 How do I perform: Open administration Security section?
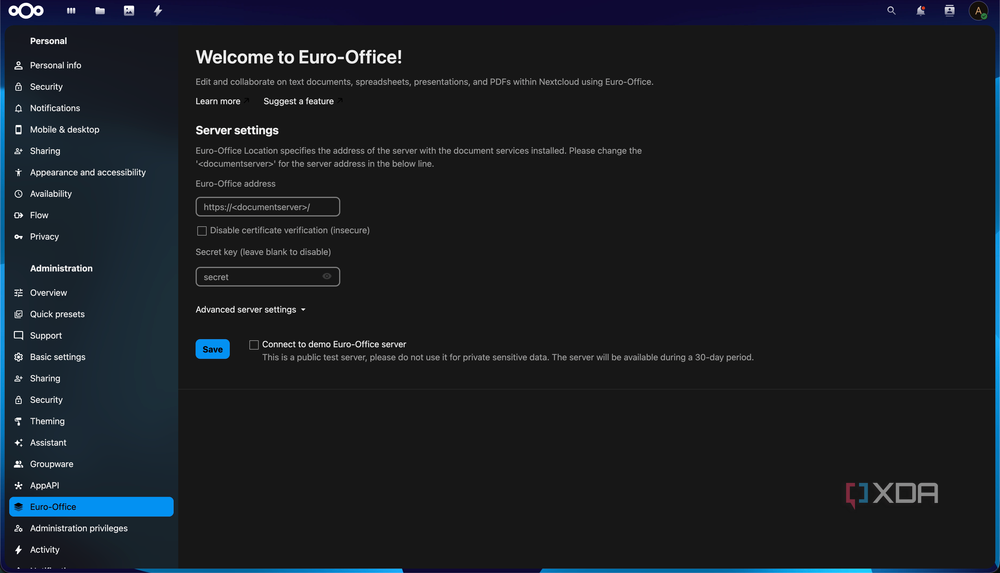(91, 400)
